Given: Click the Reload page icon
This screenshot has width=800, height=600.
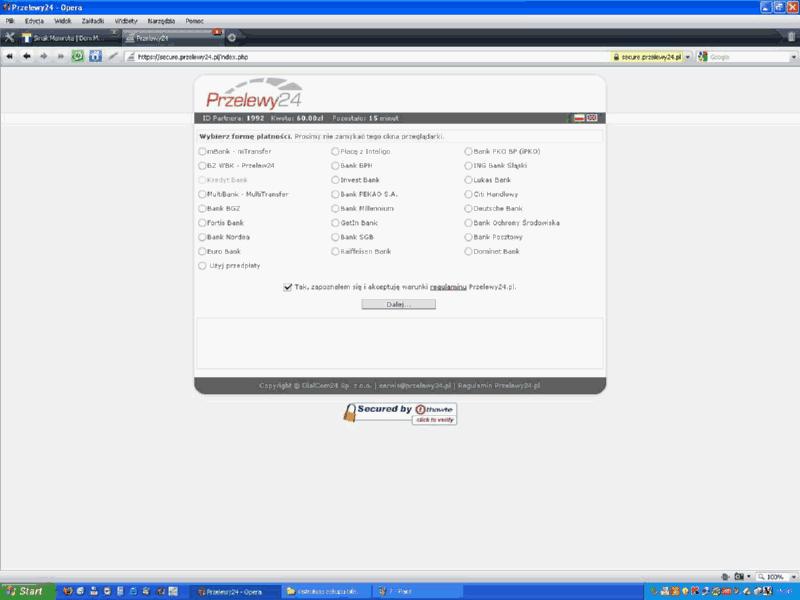Looking at the screenshot, I should point(77,57).
